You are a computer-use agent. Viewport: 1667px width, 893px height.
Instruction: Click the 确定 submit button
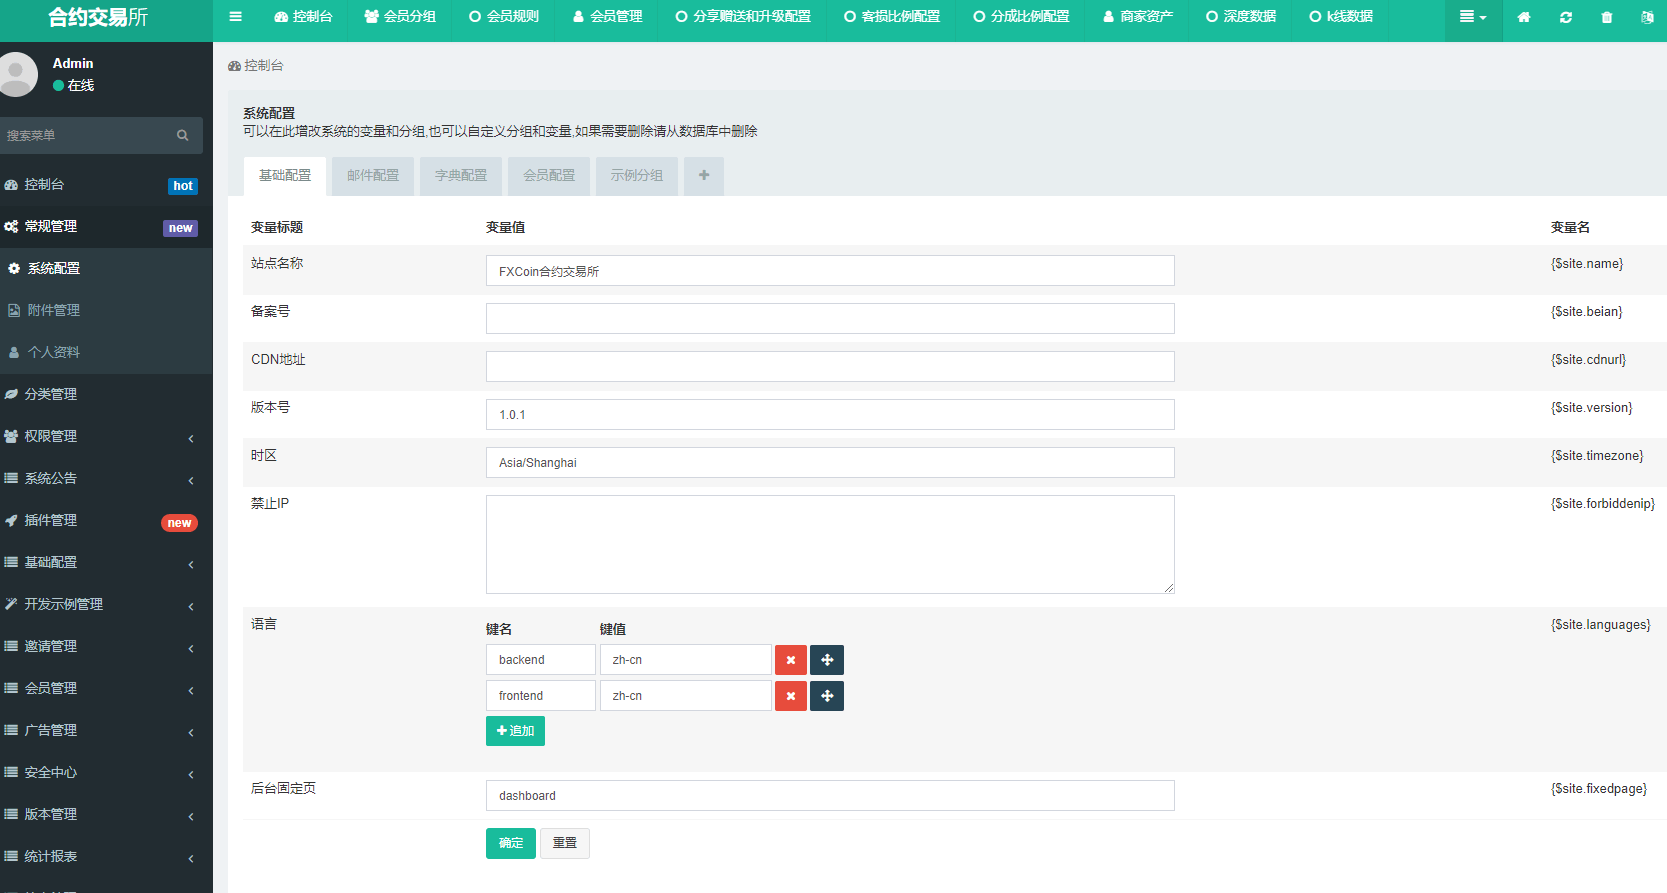coord(510,843)
